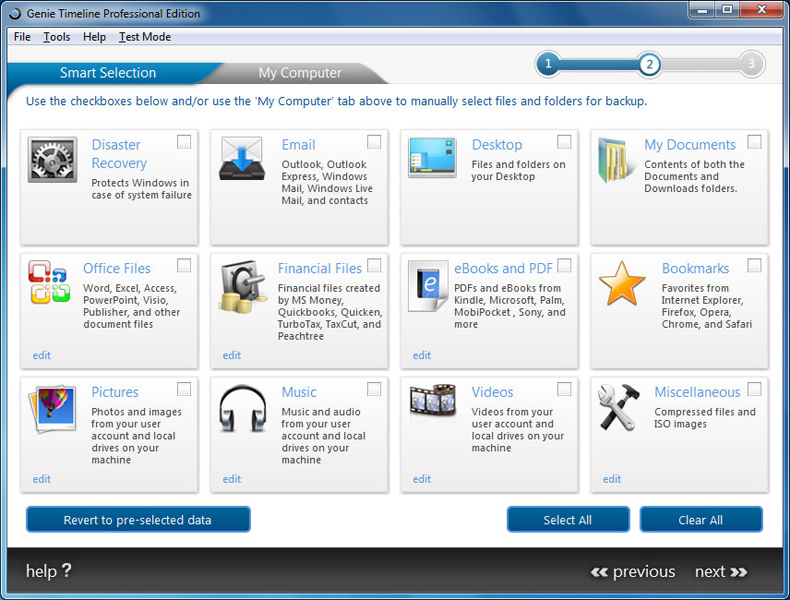Click Revert to pre-selected data button
This screenshot has width=790, height=600.
(x=138, y=519)
